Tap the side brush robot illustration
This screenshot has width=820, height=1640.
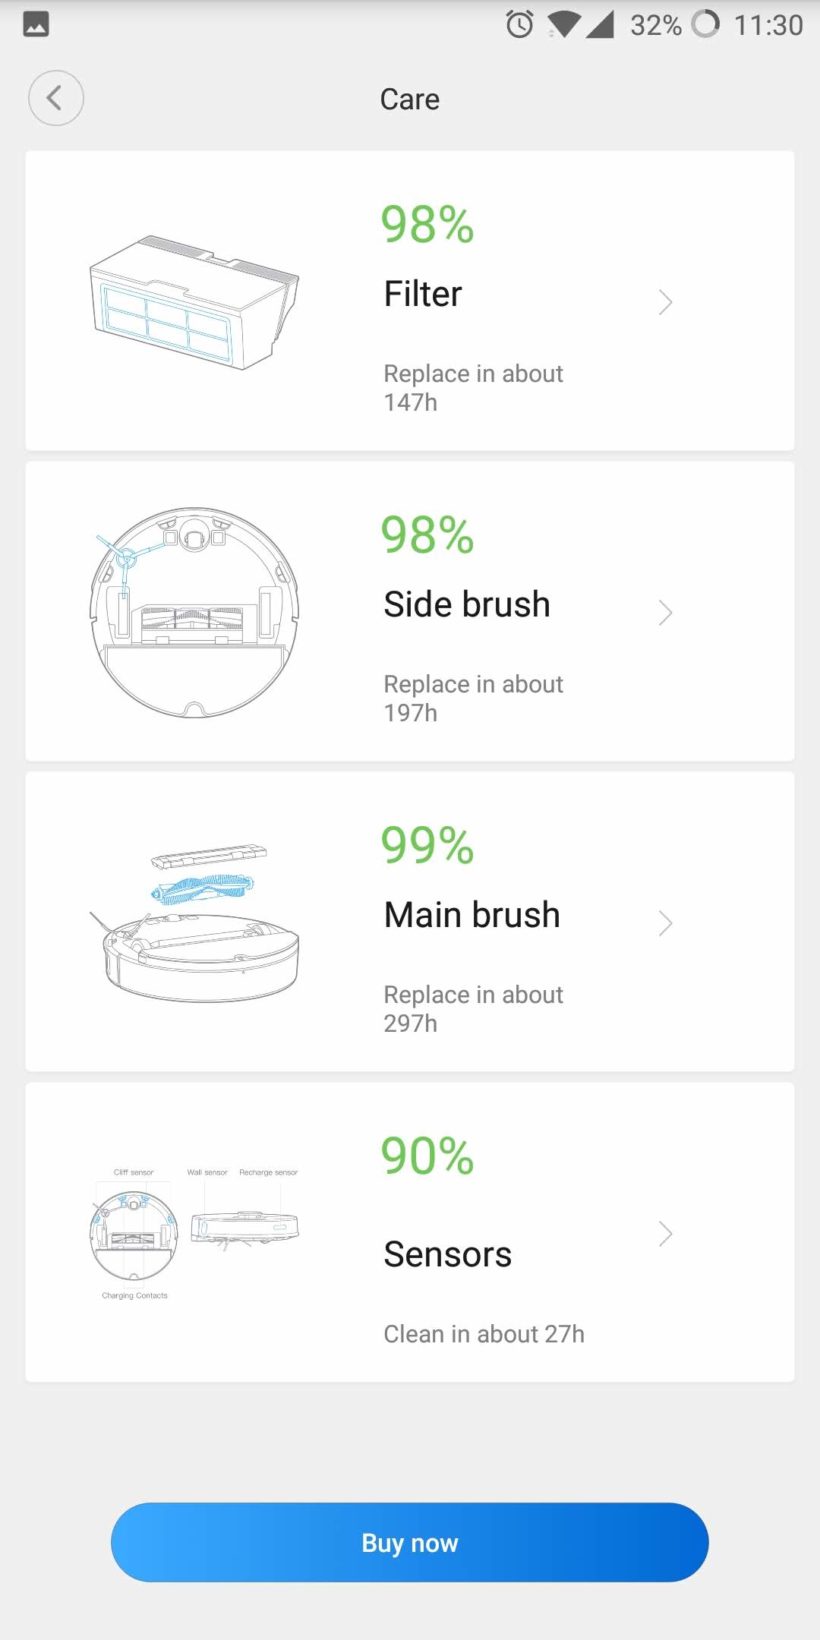(x=194, y=612)
